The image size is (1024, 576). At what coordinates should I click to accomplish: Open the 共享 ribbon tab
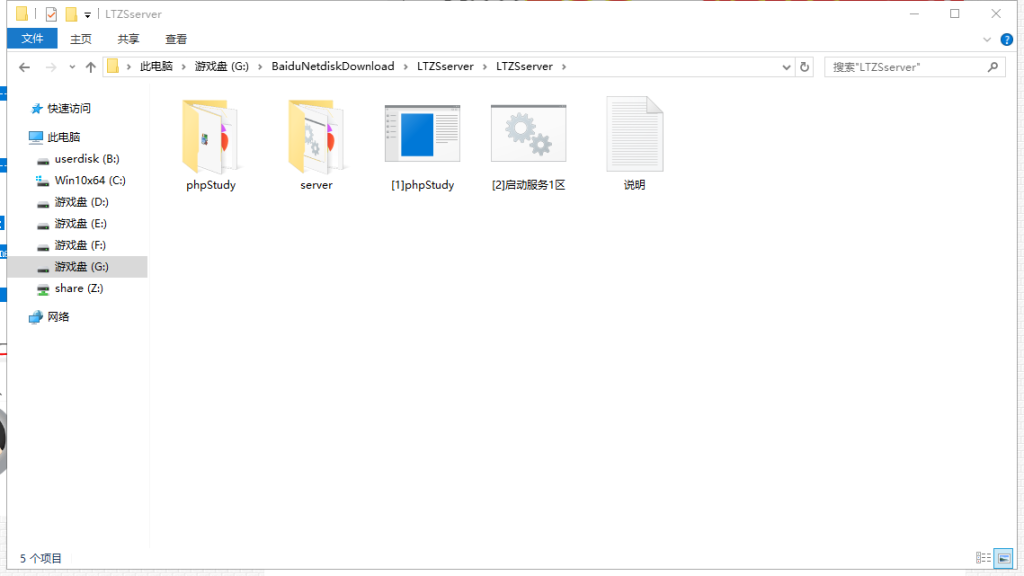point(128,39)
